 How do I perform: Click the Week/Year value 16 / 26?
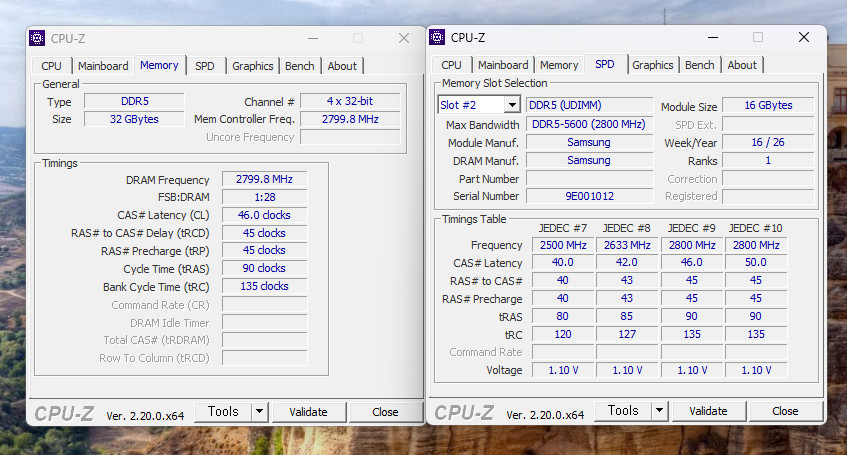(x=768, y=142)
